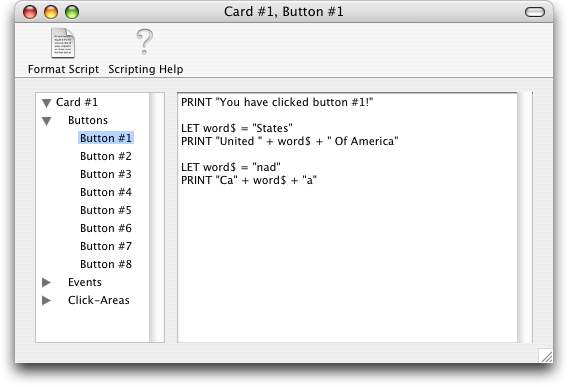Open Button #8 script
This screenshot has width=568, height=387.
(x=106, y=264)
